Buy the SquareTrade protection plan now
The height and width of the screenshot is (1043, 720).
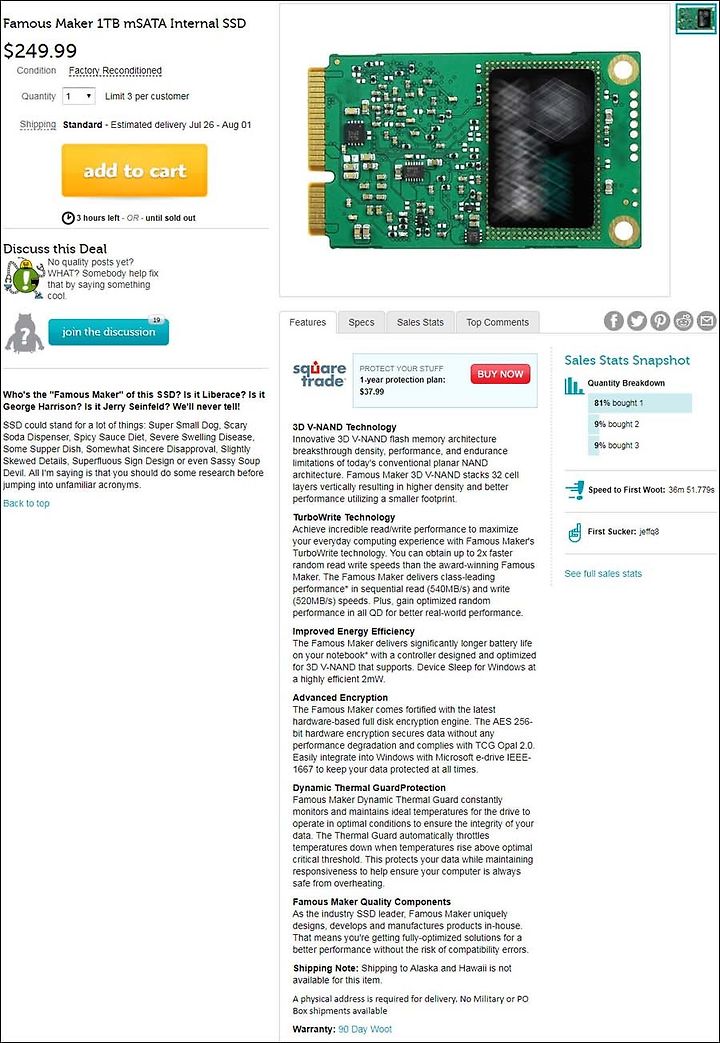[x=500, y=374]
